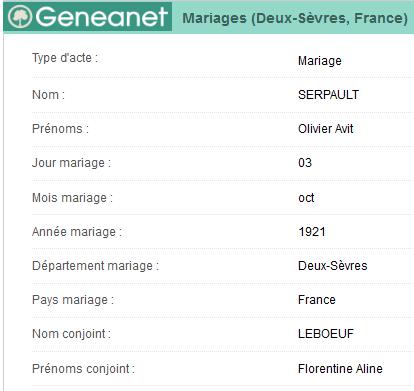Viewport: 414px width, 391px height.
Task: Click the Florentine Aline spouse names
Action: [340, 369]
